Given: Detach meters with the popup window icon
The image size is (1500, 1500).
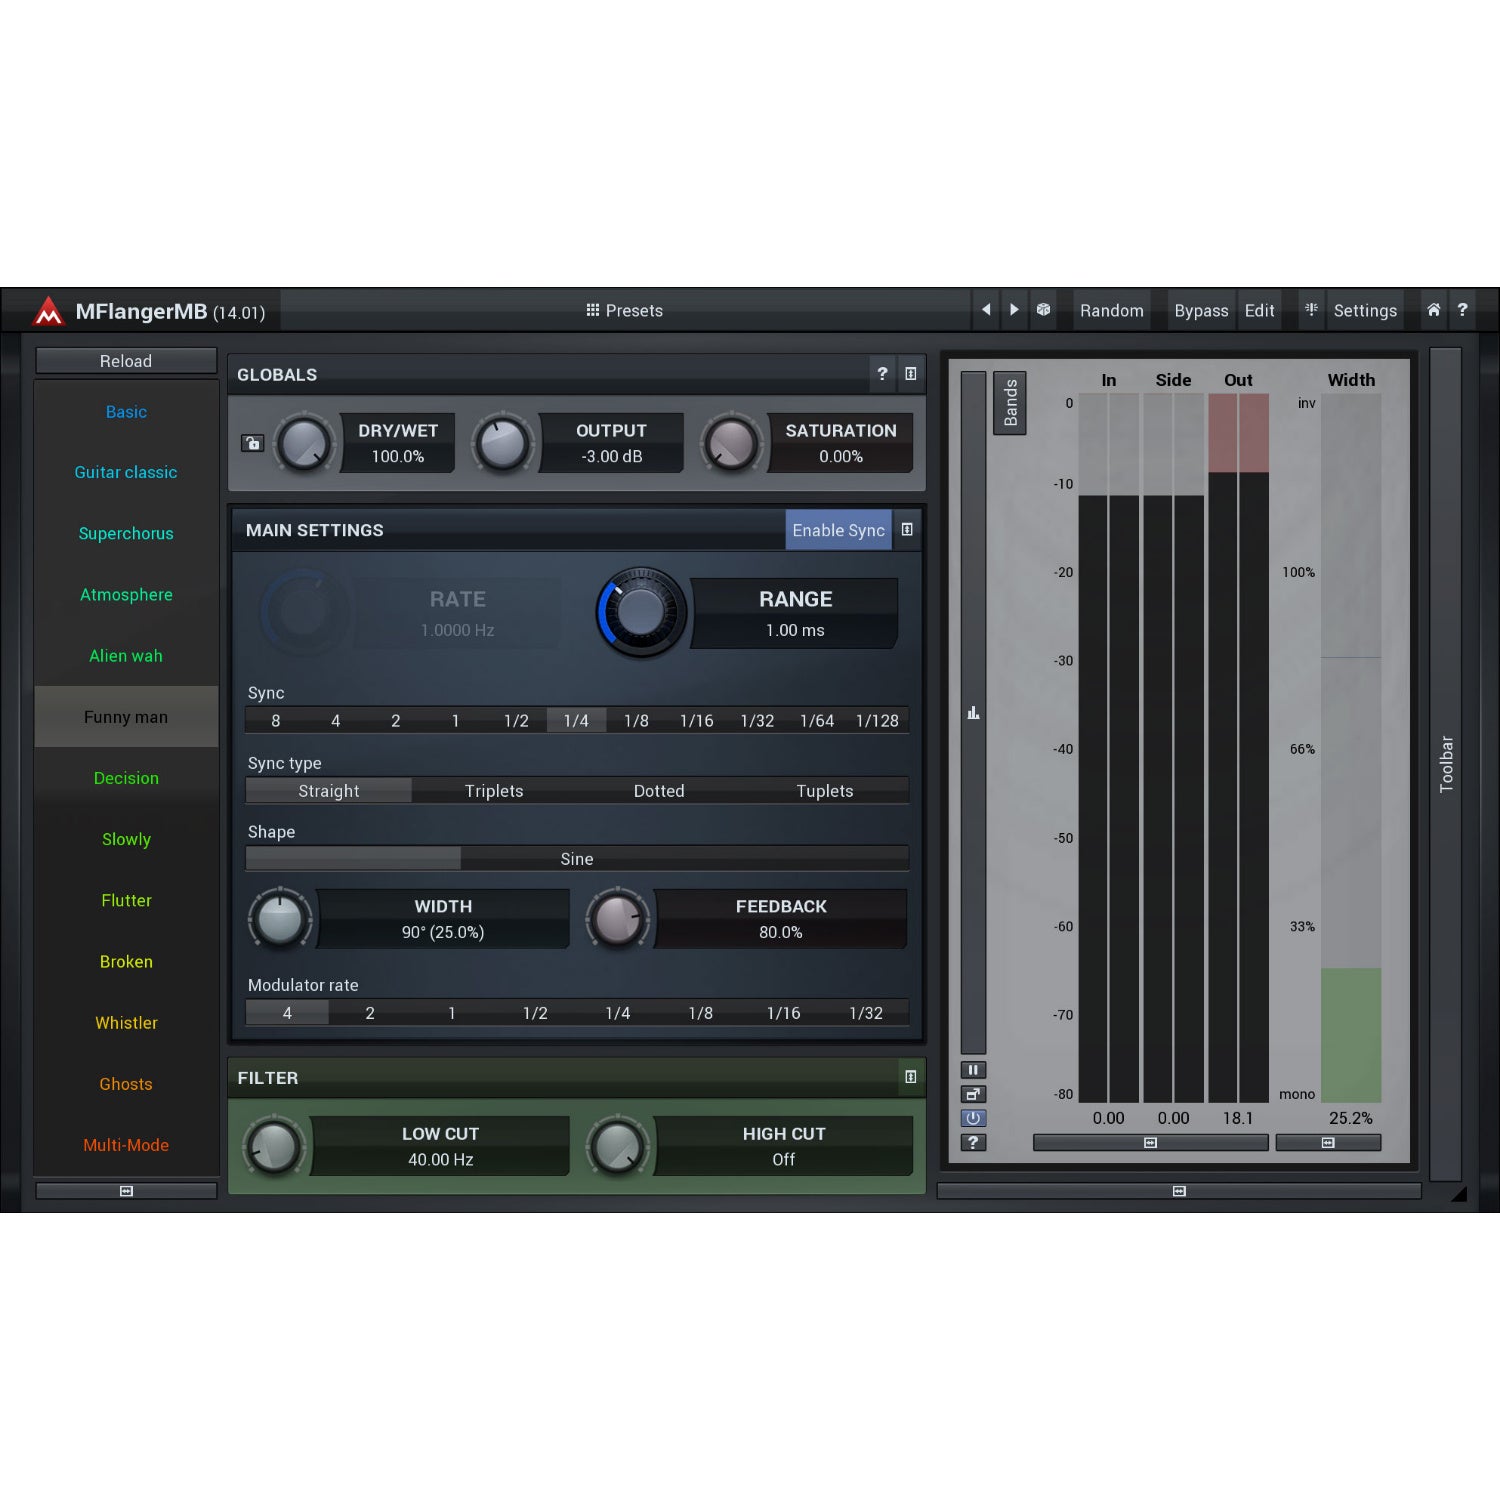Looking at the screenshot, I should pyautogui.click(x=973, y=1094).
